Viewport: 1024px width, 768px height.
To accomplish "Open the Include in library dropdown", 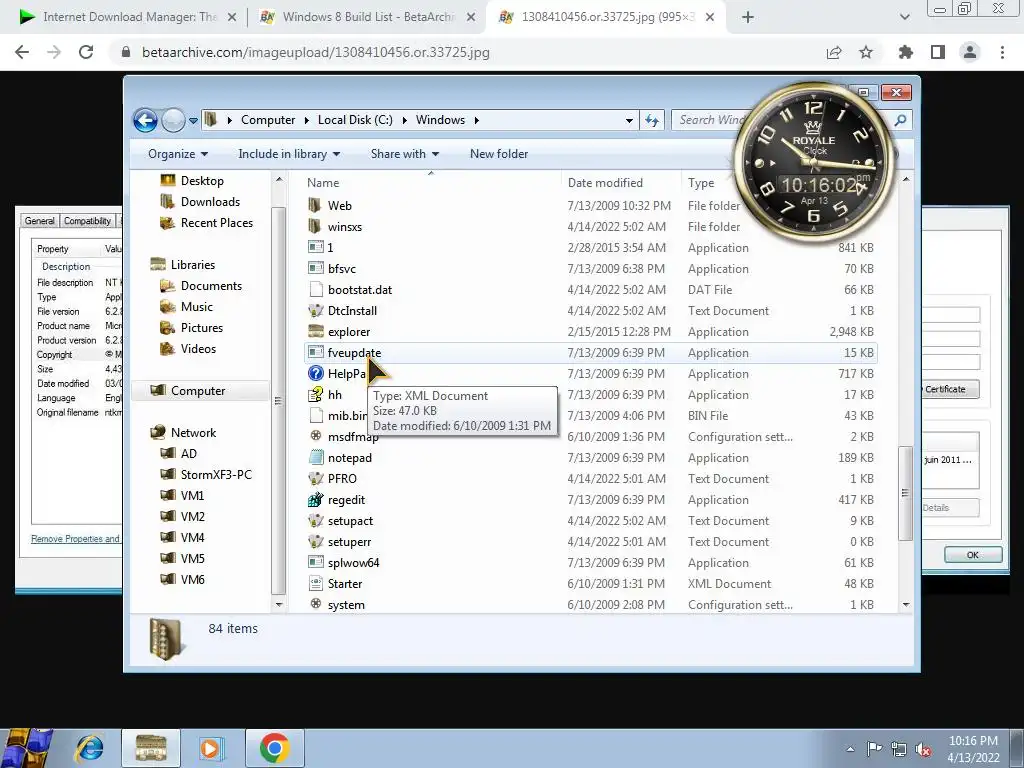I will [x=289, y=154].
